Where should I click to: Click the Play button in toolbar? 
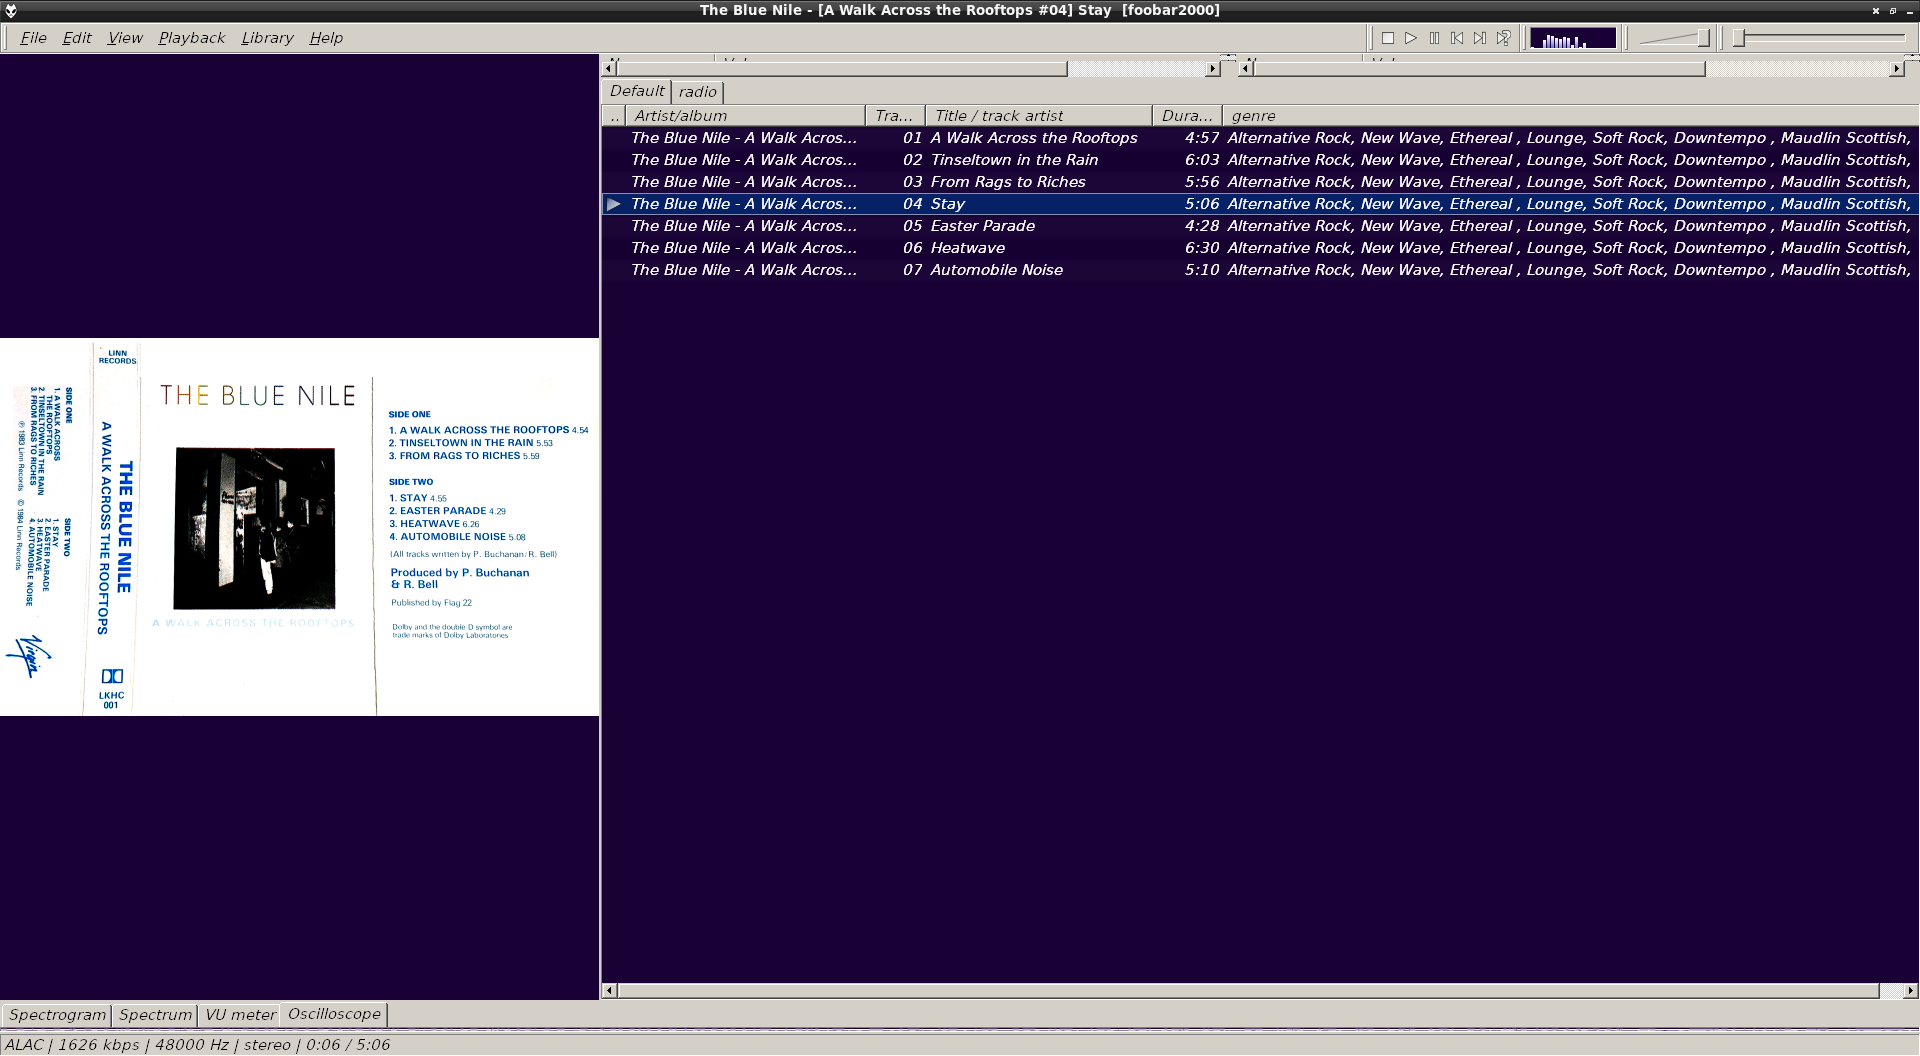click(x=1411, y=38)
